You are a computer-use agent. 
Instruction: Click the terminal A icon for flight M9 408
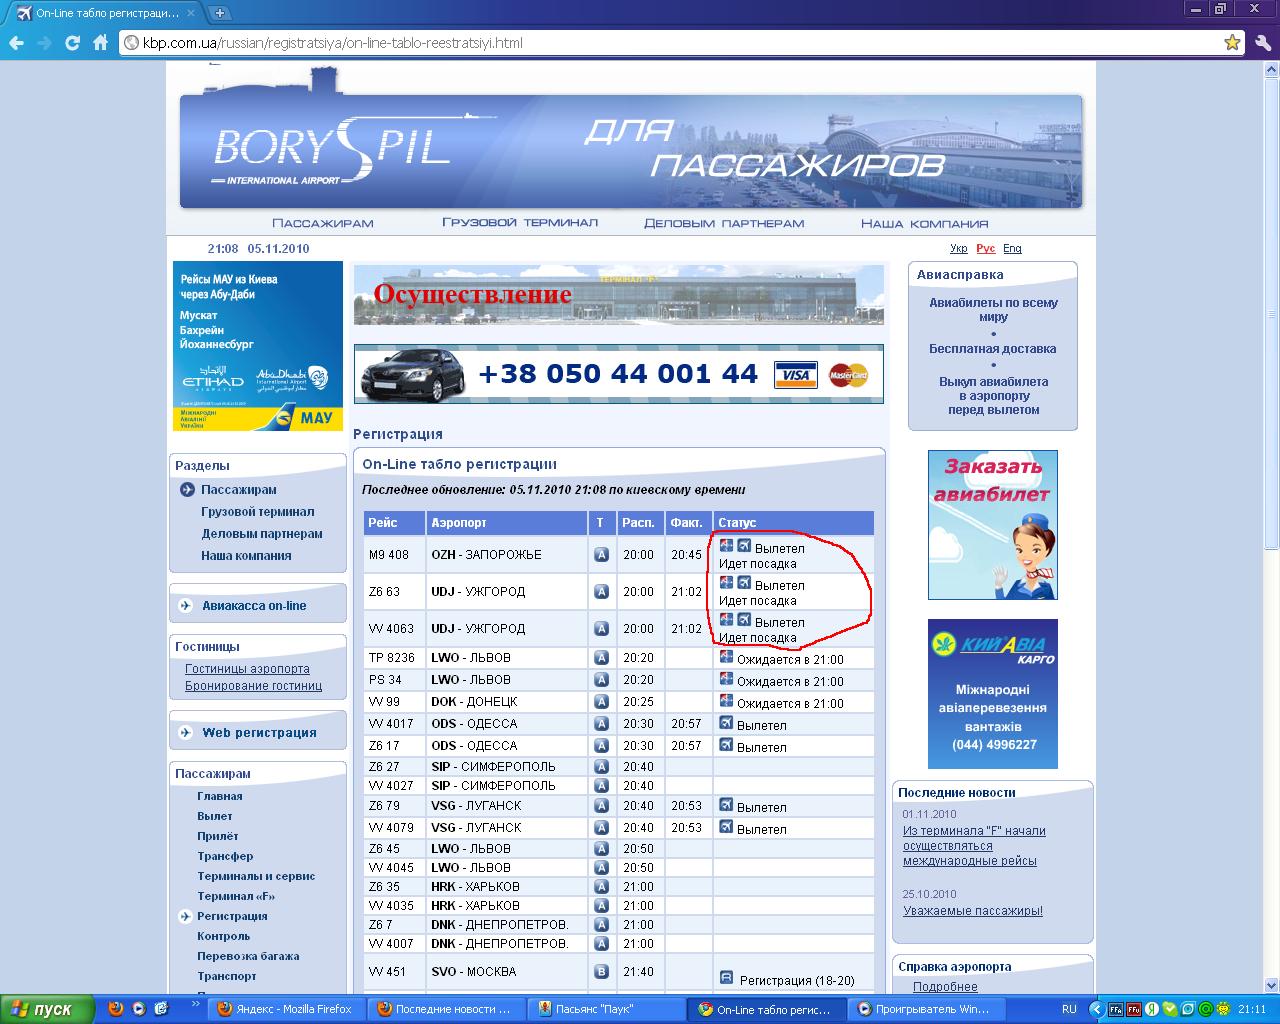601,555
